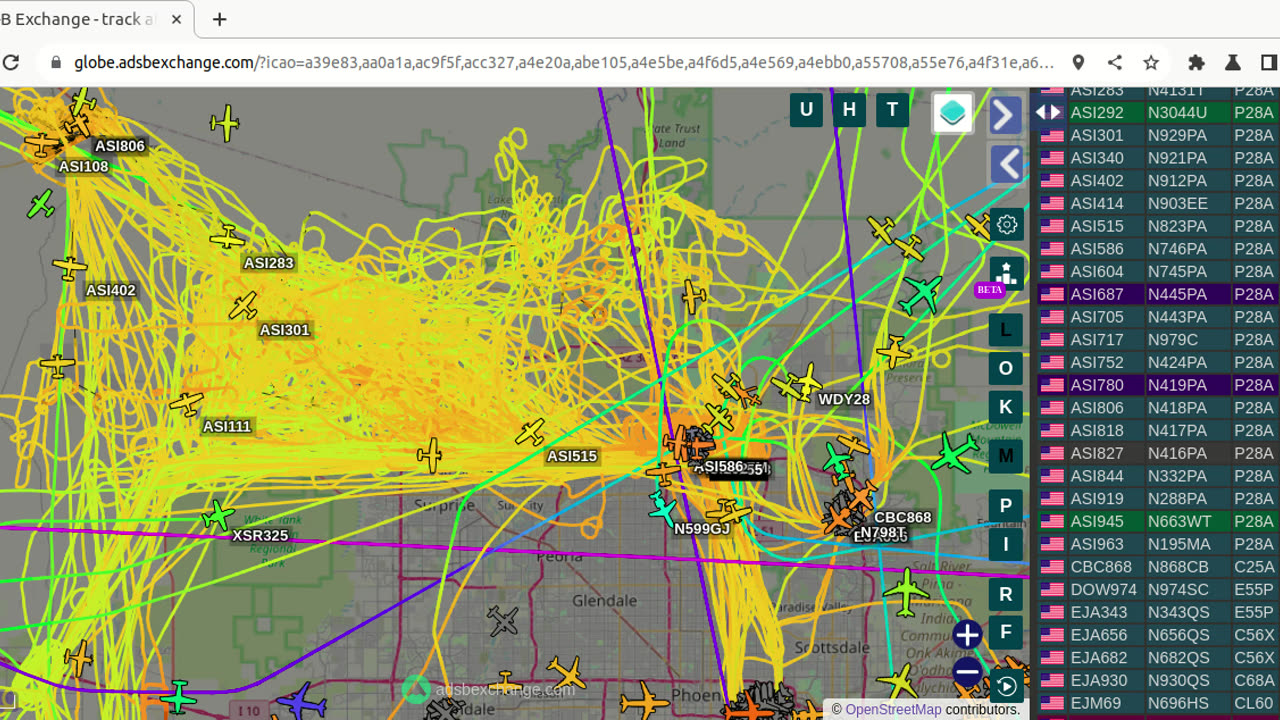Toggle the K map button

click(1006, 407)
